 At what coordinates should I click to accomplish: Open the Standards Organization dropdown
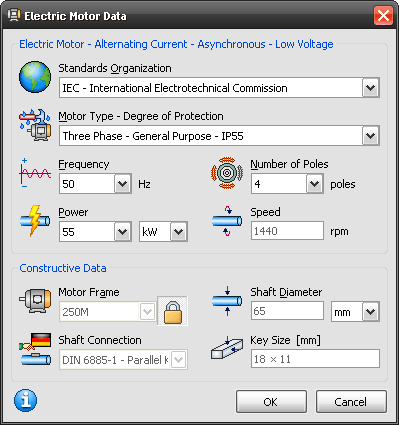pyautogui.click(x=371, y=88)
